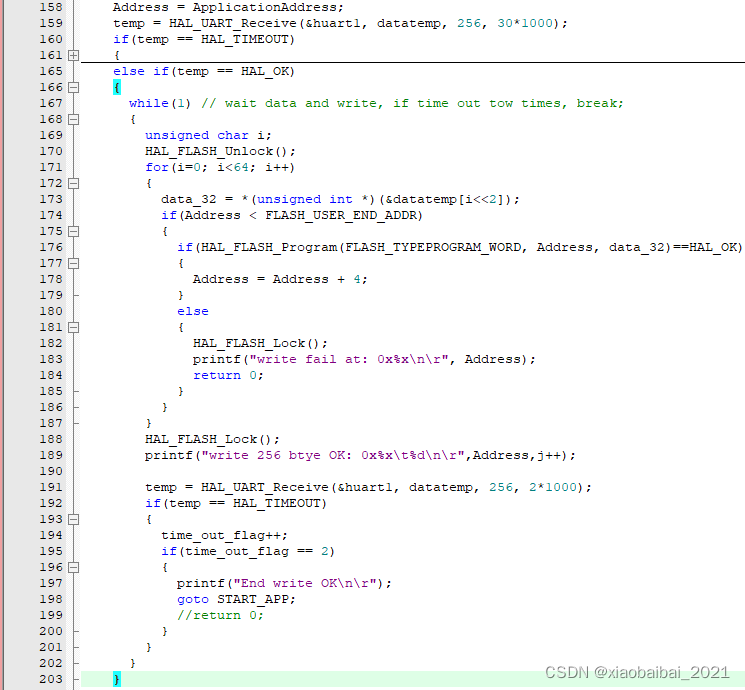745x690 pixels.
Task: Click the for loop statement on line 171
Action: (220, 167)
